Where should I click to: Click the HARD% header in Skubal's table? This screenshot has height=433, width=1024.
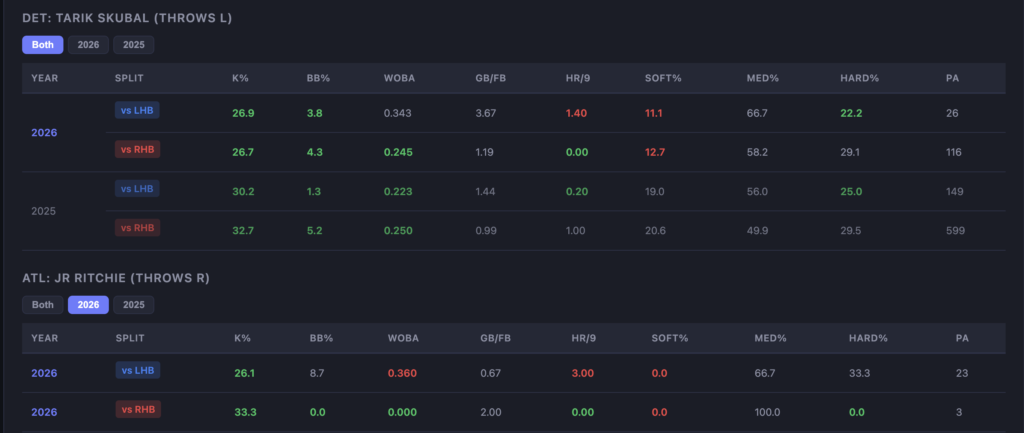(857, 77)
